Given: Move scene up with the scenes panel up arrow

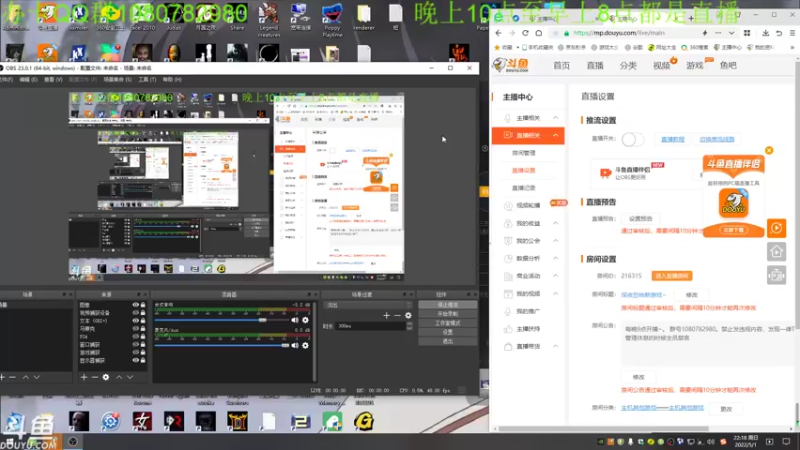Looking at the screenshot, I should [26, 377].
